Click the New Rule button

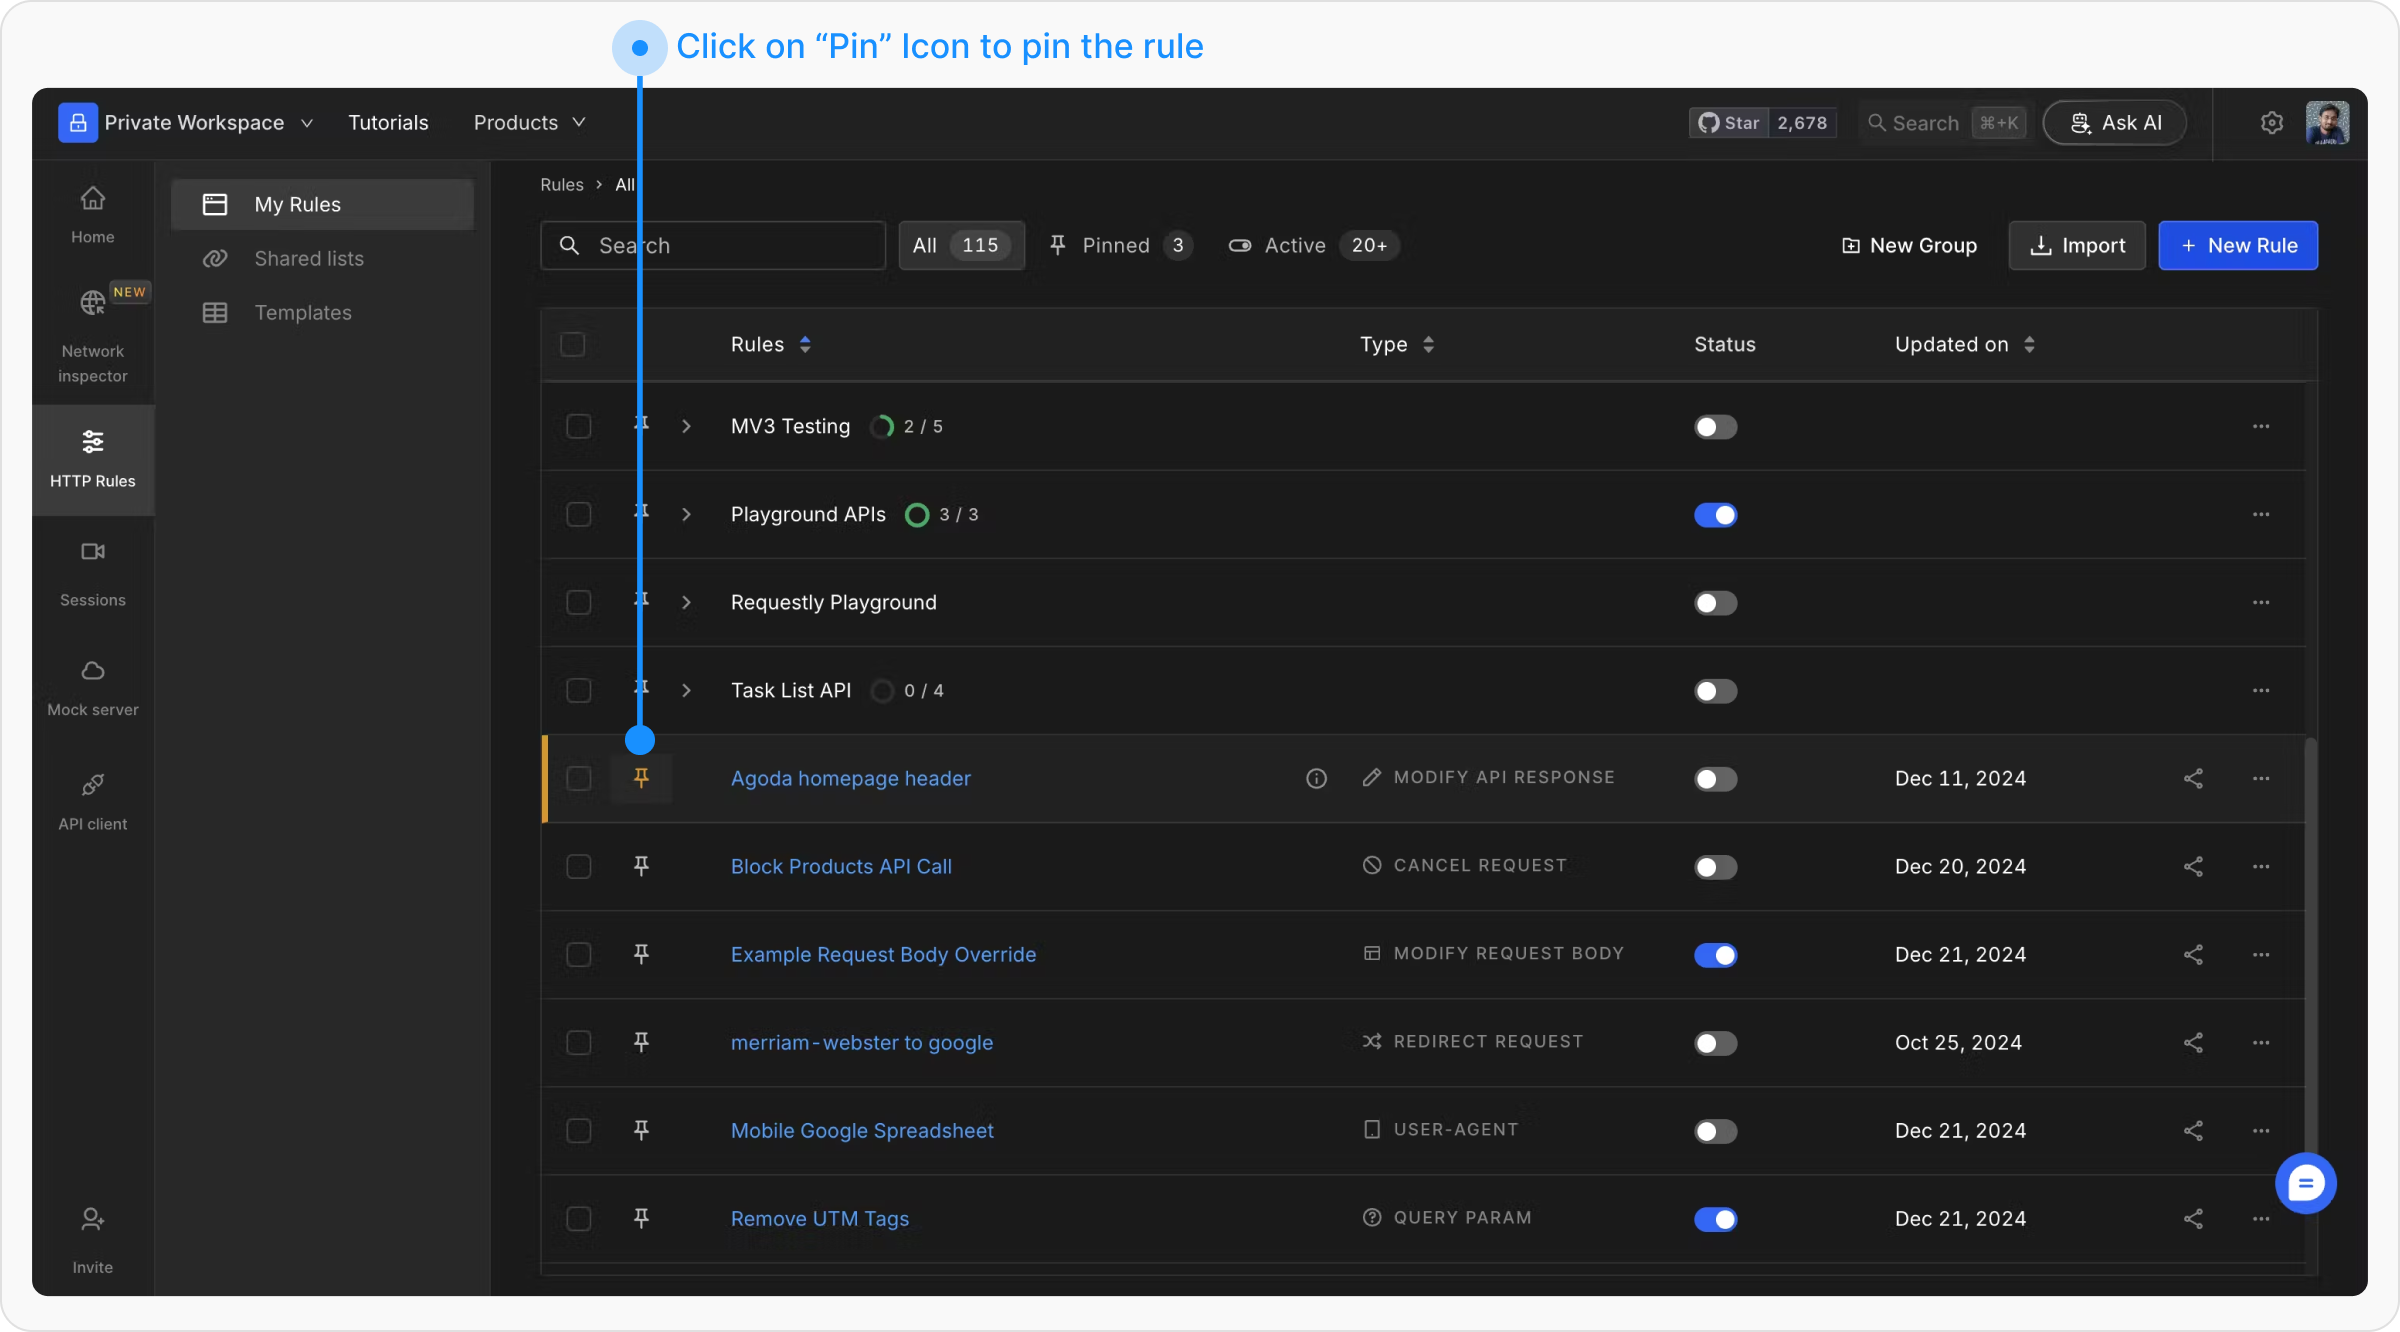click(x=2237, y=245)
